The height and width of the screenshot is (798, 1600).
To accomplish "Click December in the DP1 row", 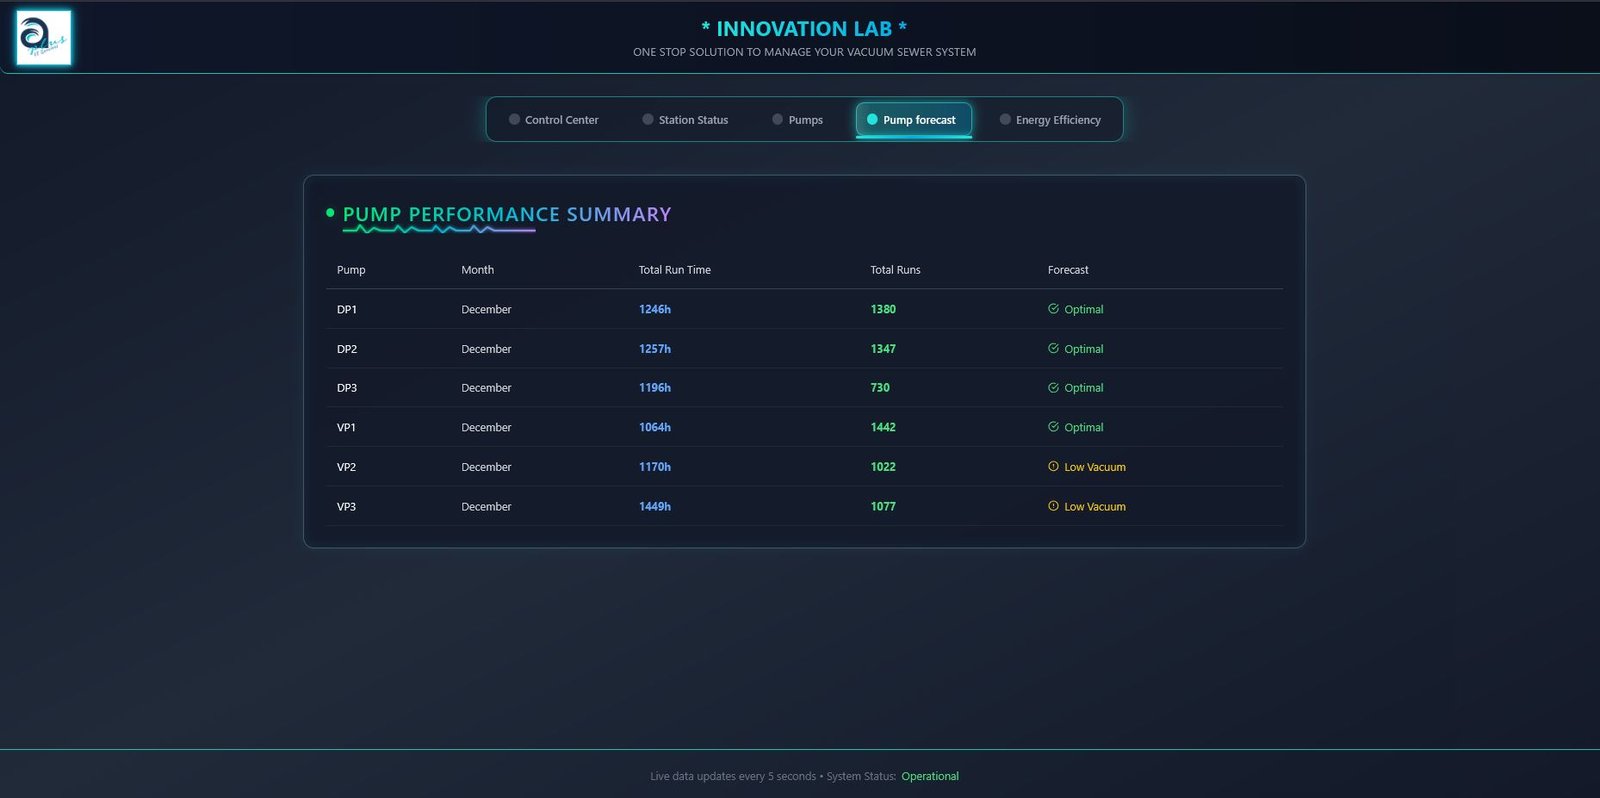I will click(486, 310).
